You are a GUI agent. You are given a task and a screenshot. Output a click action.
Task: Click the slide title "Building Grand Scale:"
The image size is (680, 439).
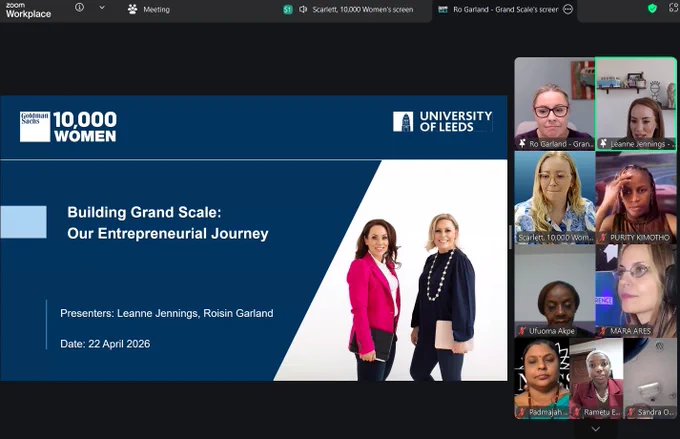[144, 212]
